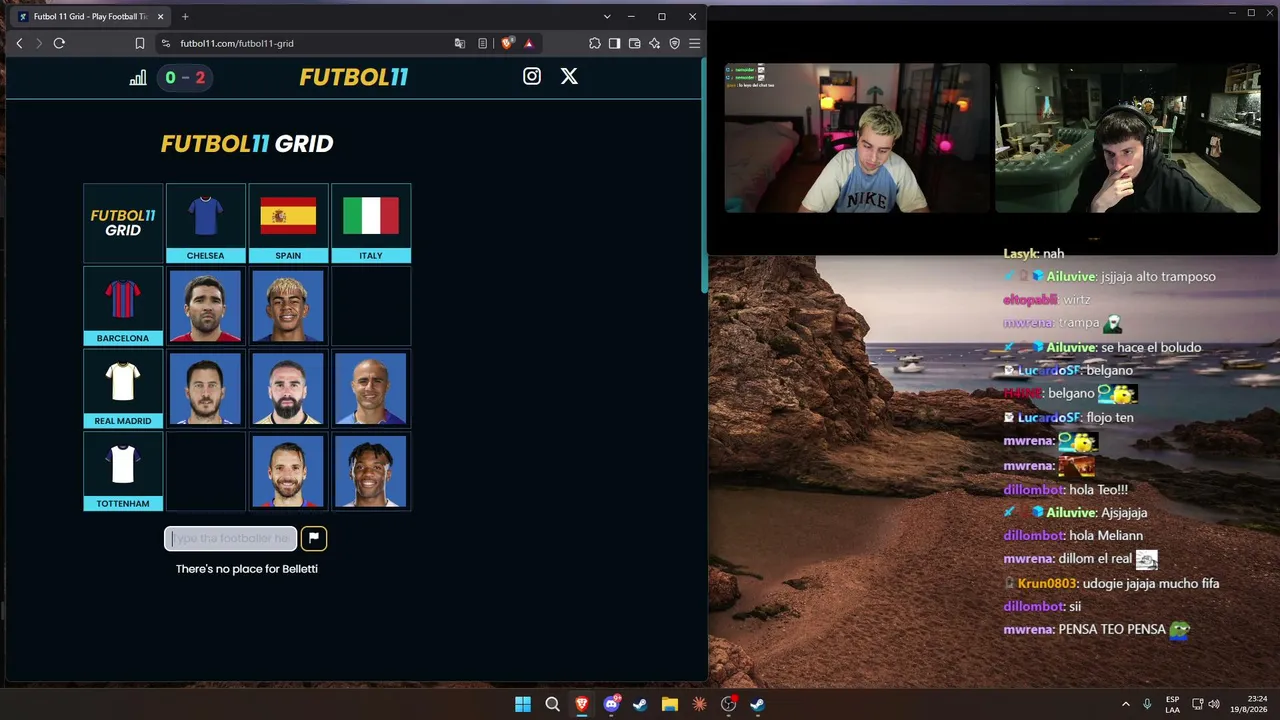
Task: Show hidden system tray icons
Action: (x=1125, y=704)
